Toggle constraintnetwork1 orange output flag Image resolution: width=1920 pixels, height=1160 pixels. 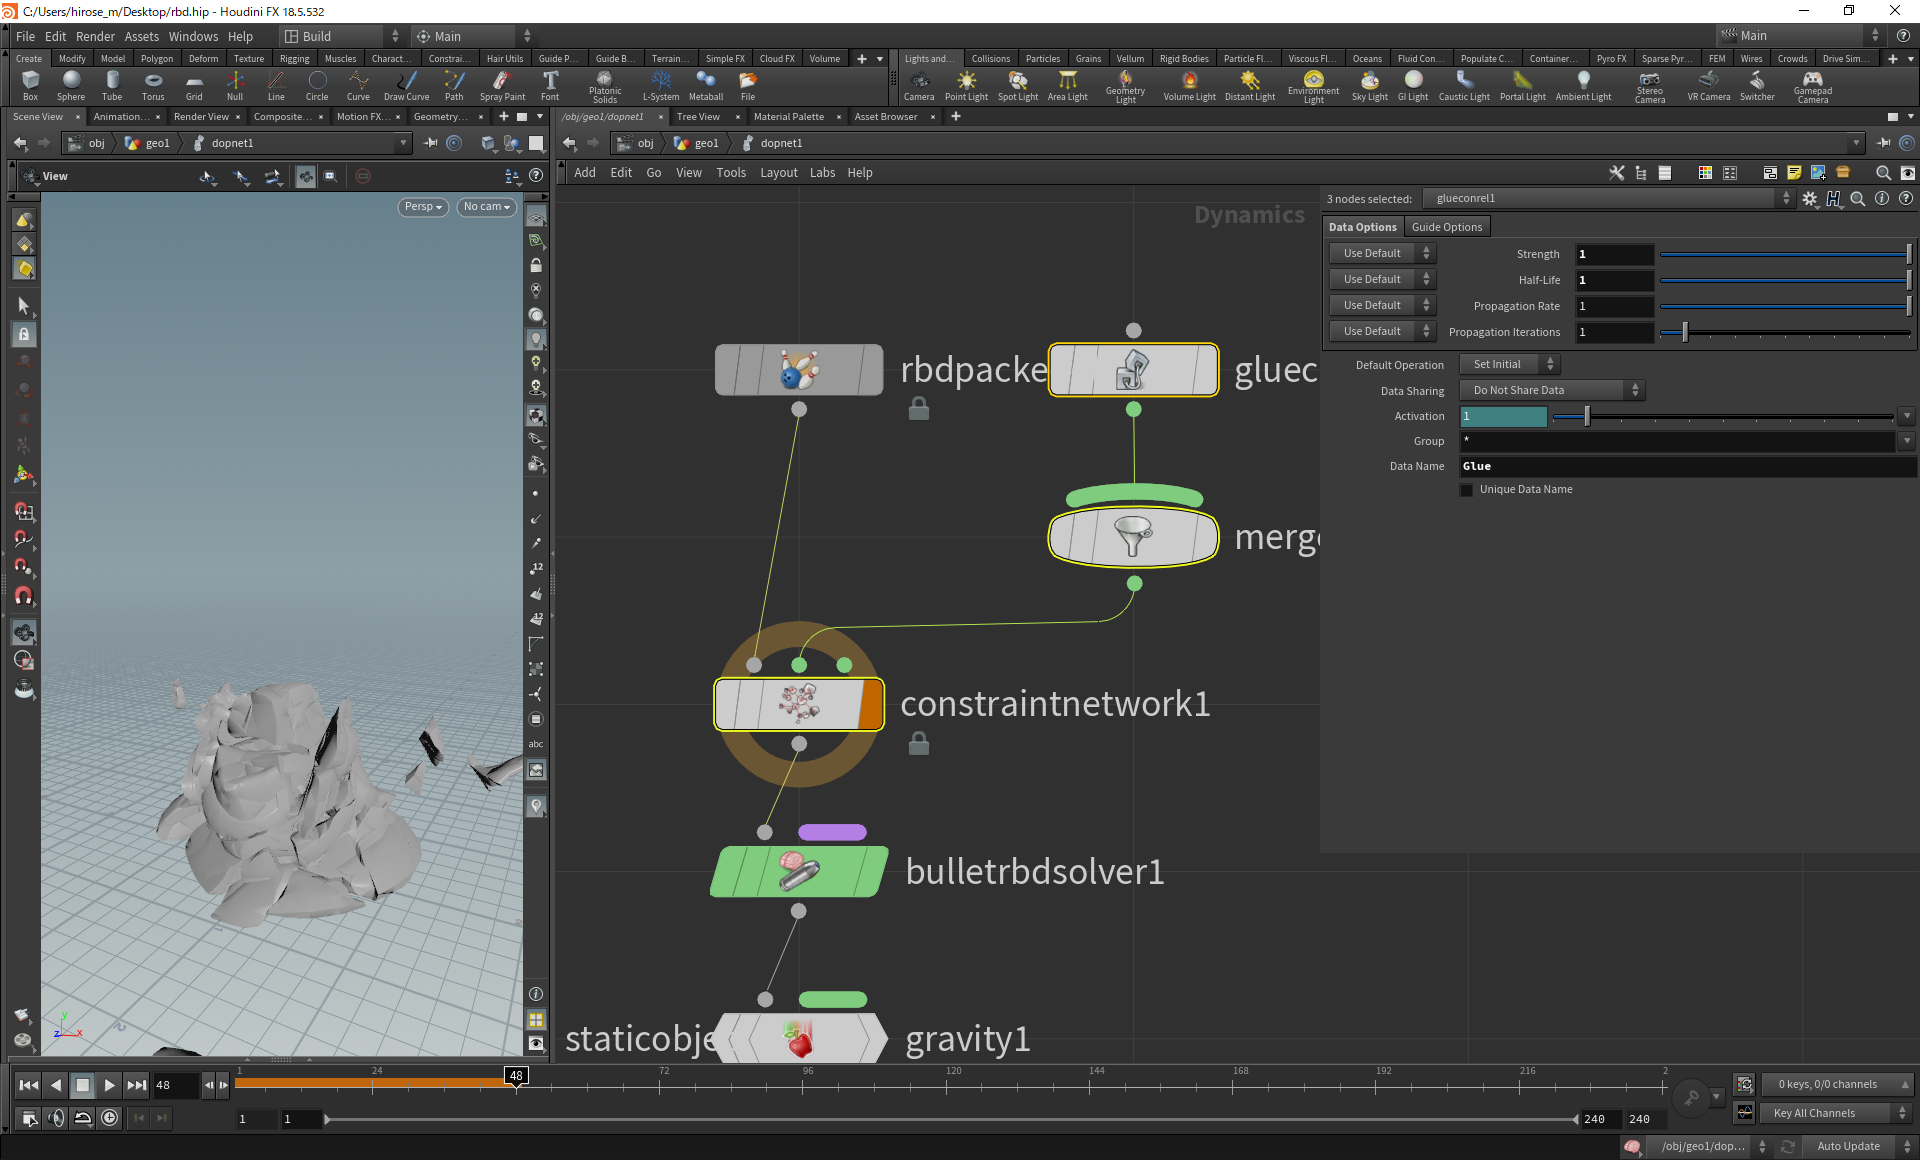[x=871, y=704]
